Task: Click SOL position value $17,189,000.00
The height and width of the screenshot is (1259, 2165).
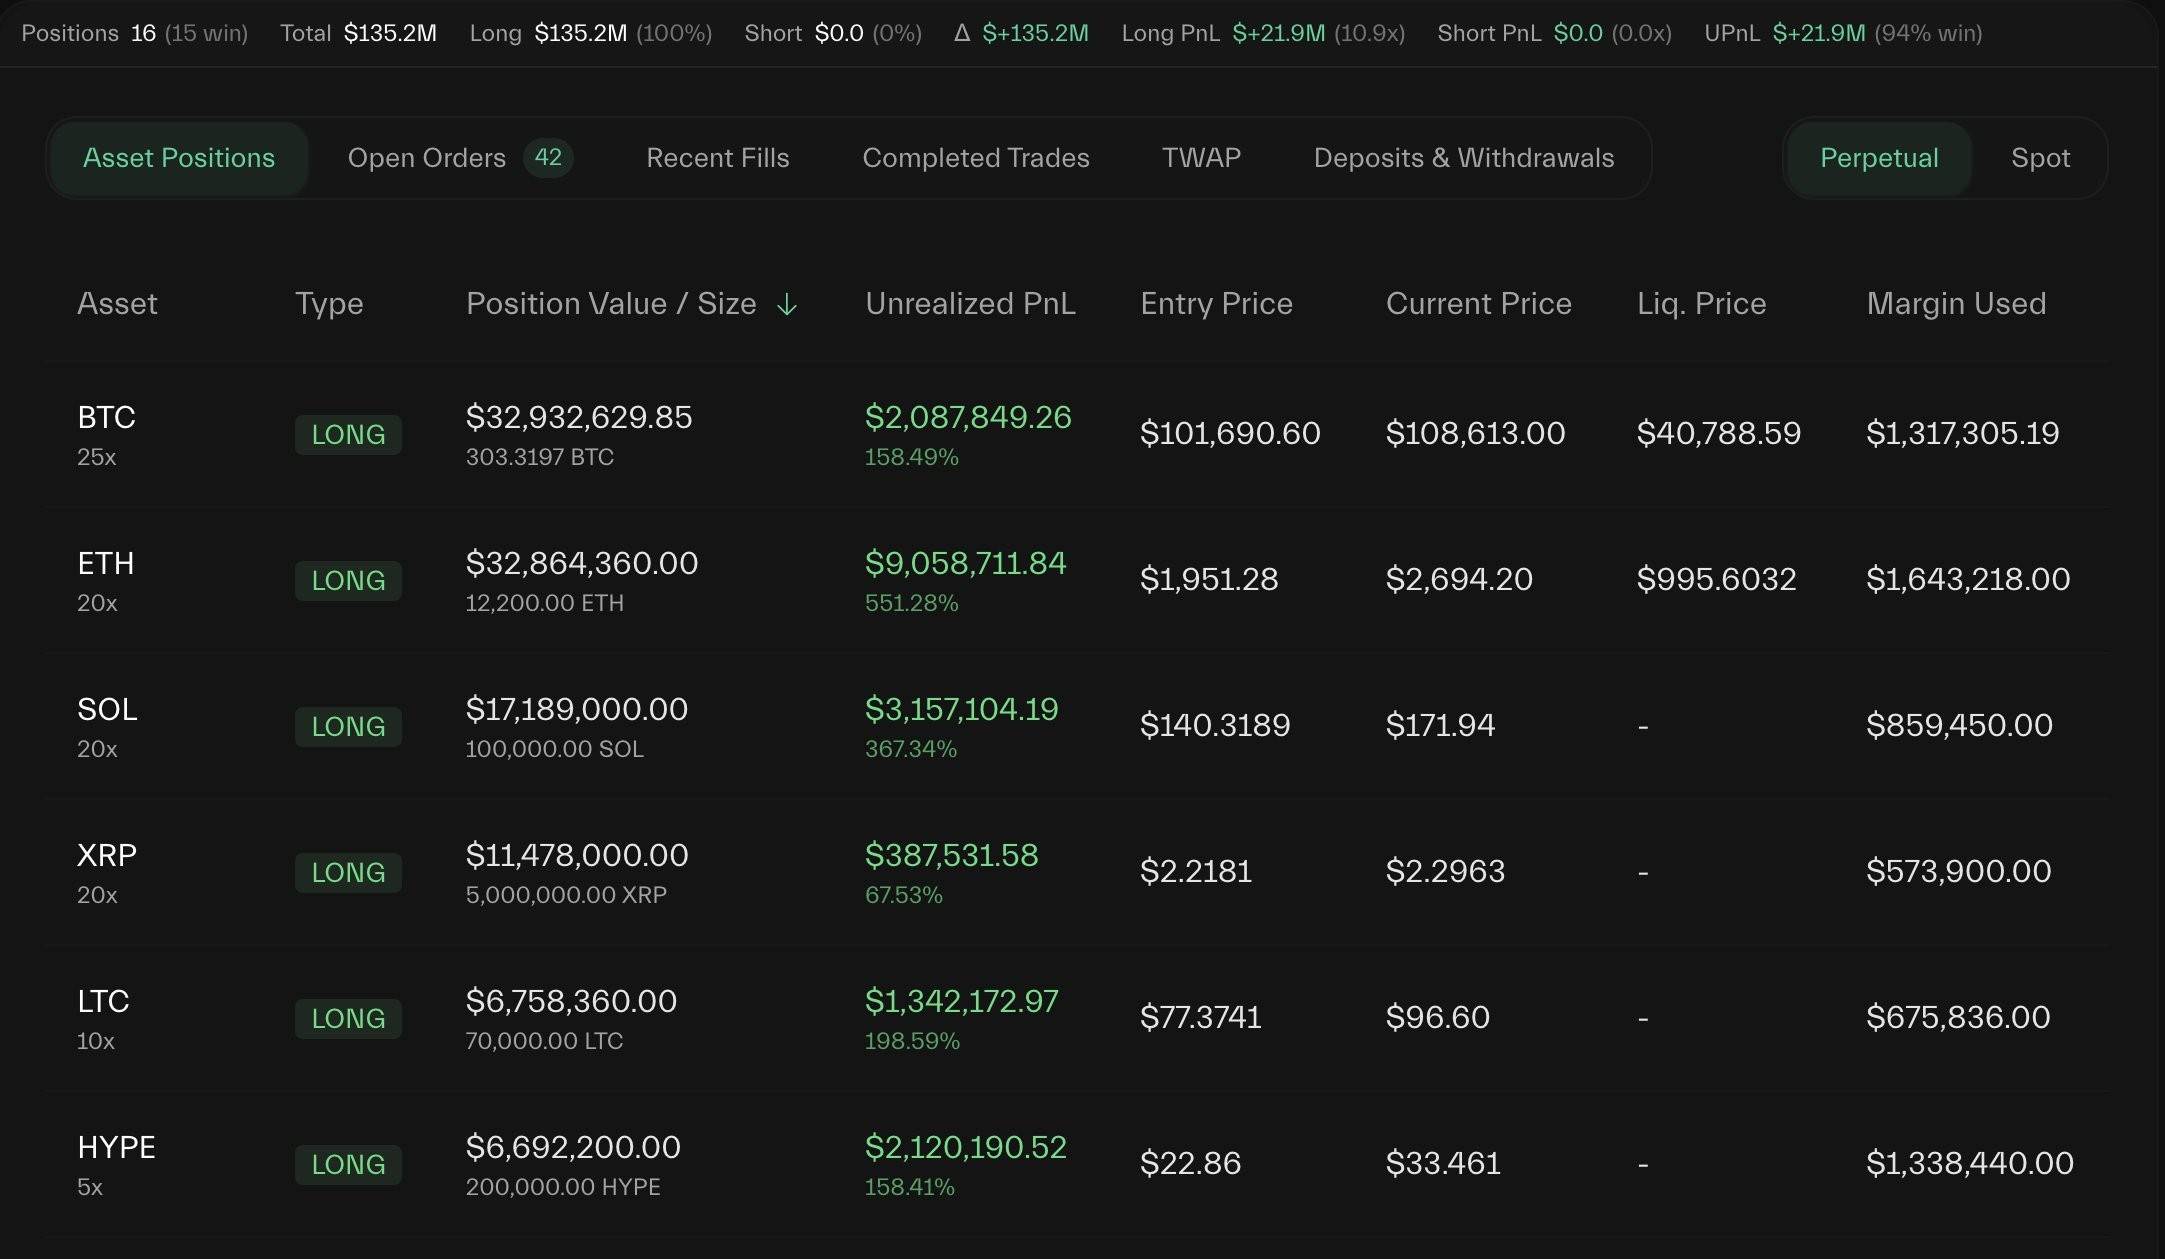Action: (577, 709)
